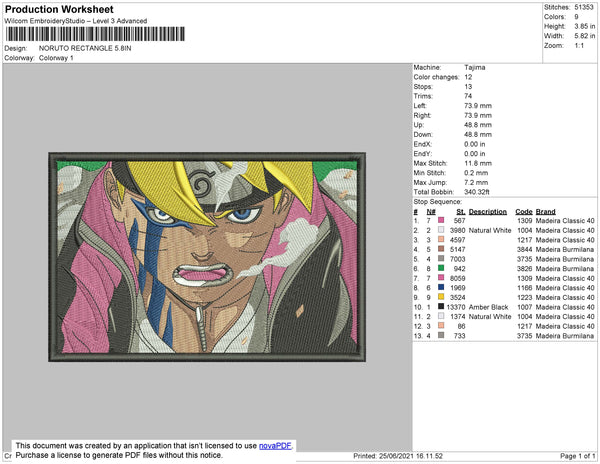
Task: Click the 'Production Worksheet' title
Action: [59, 10]
